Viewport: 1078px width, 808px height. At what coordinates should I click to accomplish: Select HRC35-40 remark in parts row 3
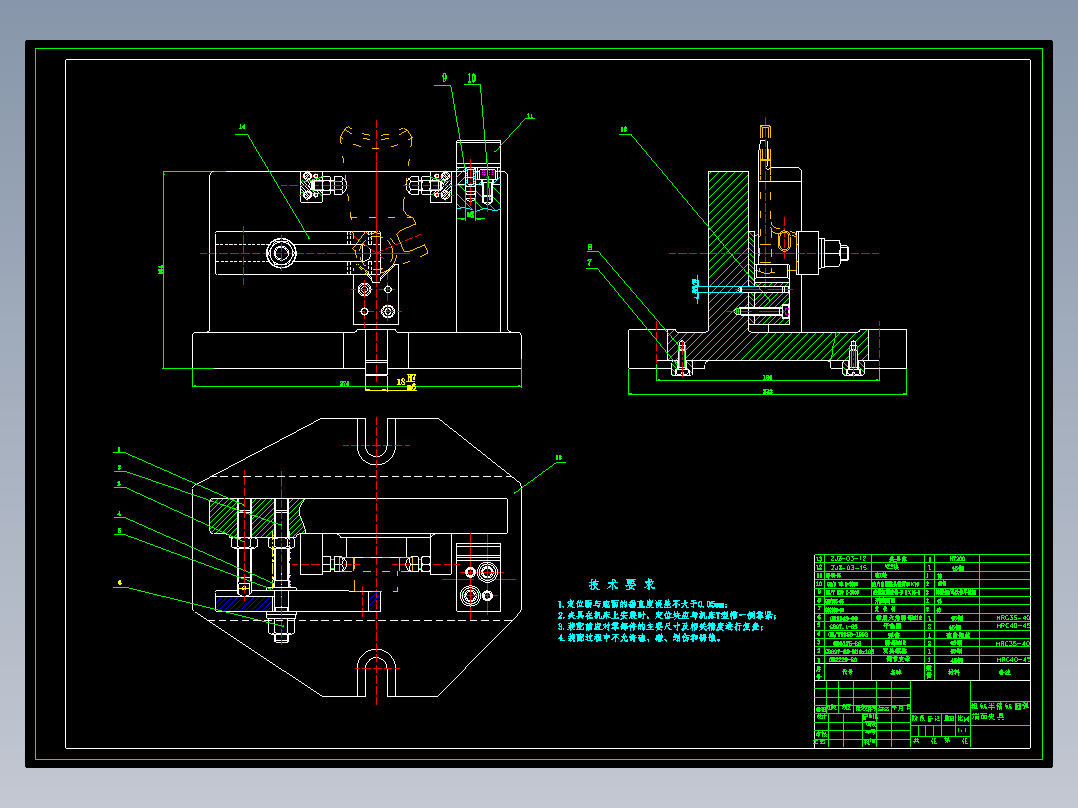pyautogui.click(x=1013, y=644)
